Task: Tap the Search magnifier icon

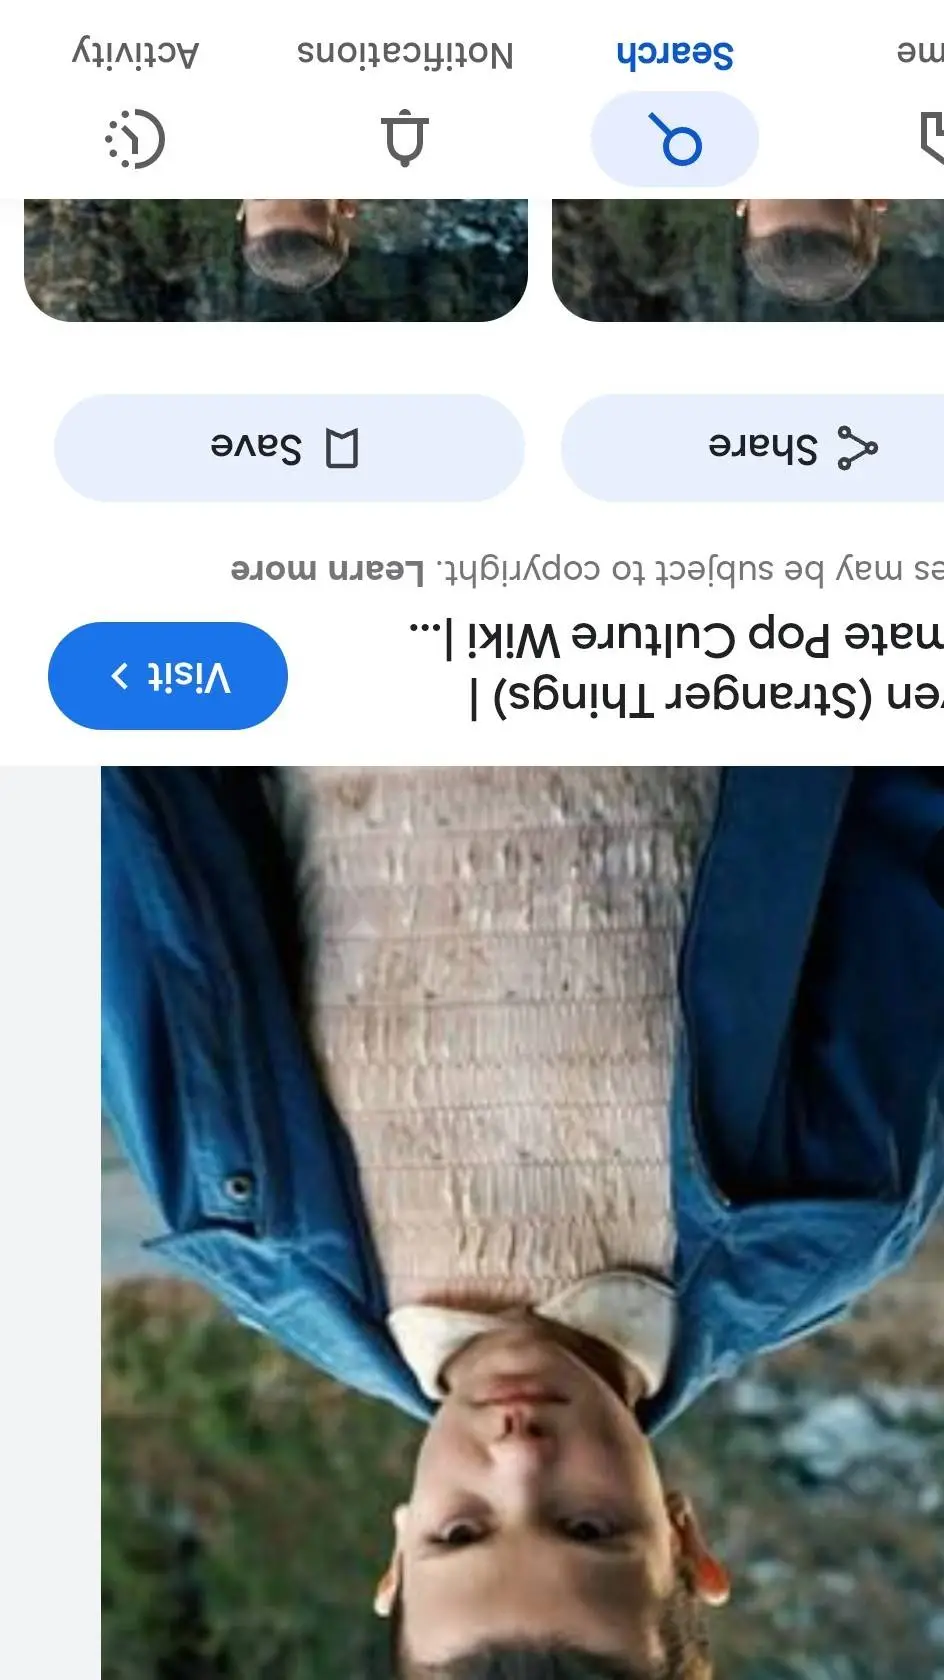Action: (x=675, y=139)
